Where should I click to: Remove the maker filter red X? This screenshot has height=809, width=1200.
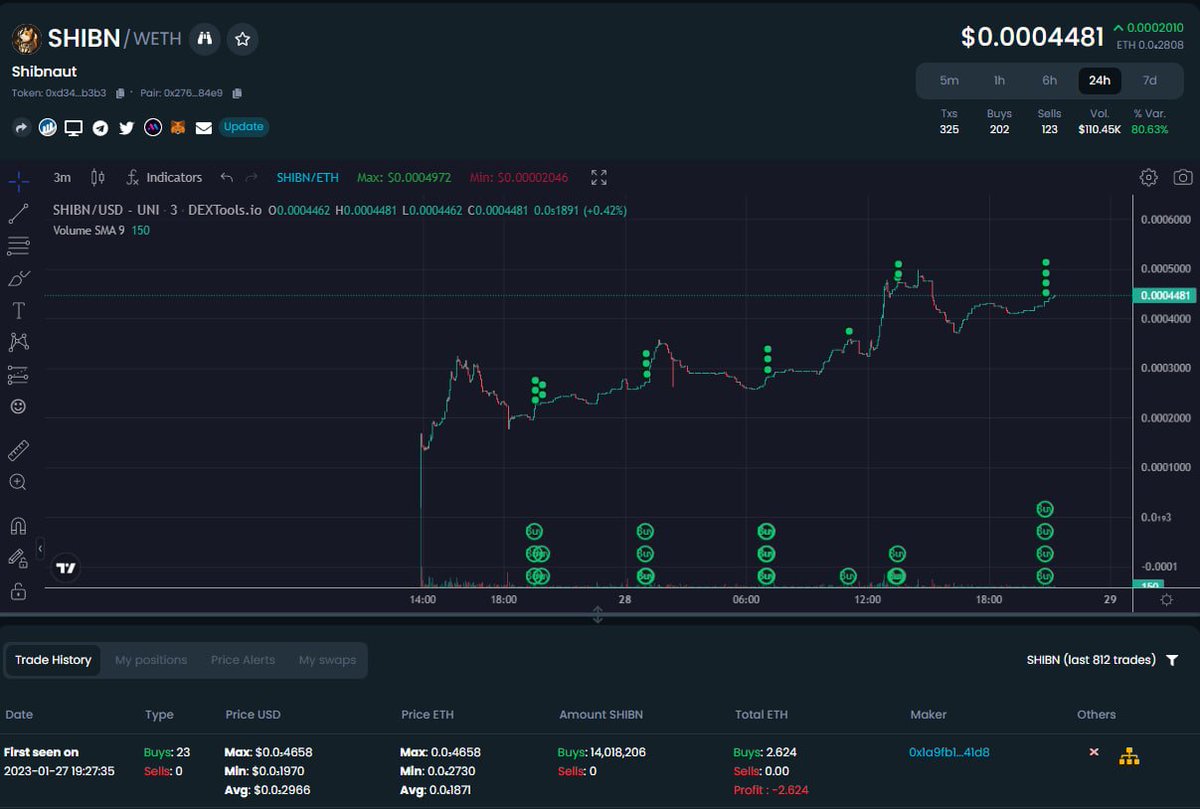pos(1094,752)
